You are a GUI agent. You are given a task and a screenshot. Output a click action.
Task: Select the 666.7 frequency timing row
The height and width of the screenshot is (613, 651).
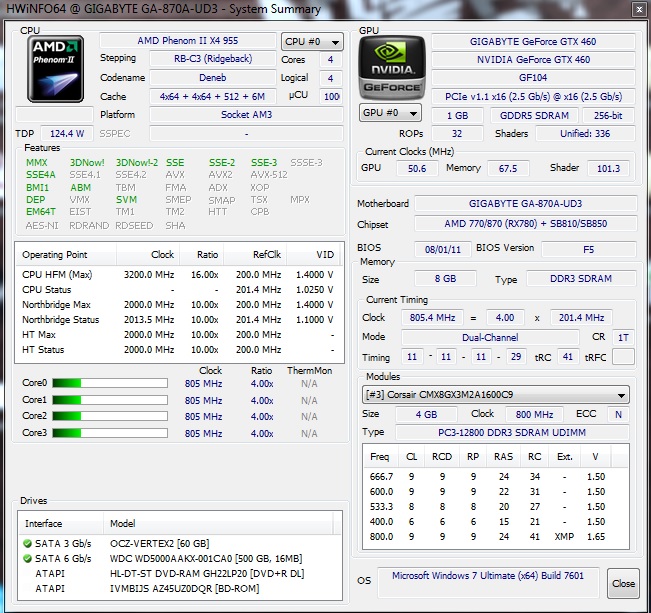[x=495, y=477]
